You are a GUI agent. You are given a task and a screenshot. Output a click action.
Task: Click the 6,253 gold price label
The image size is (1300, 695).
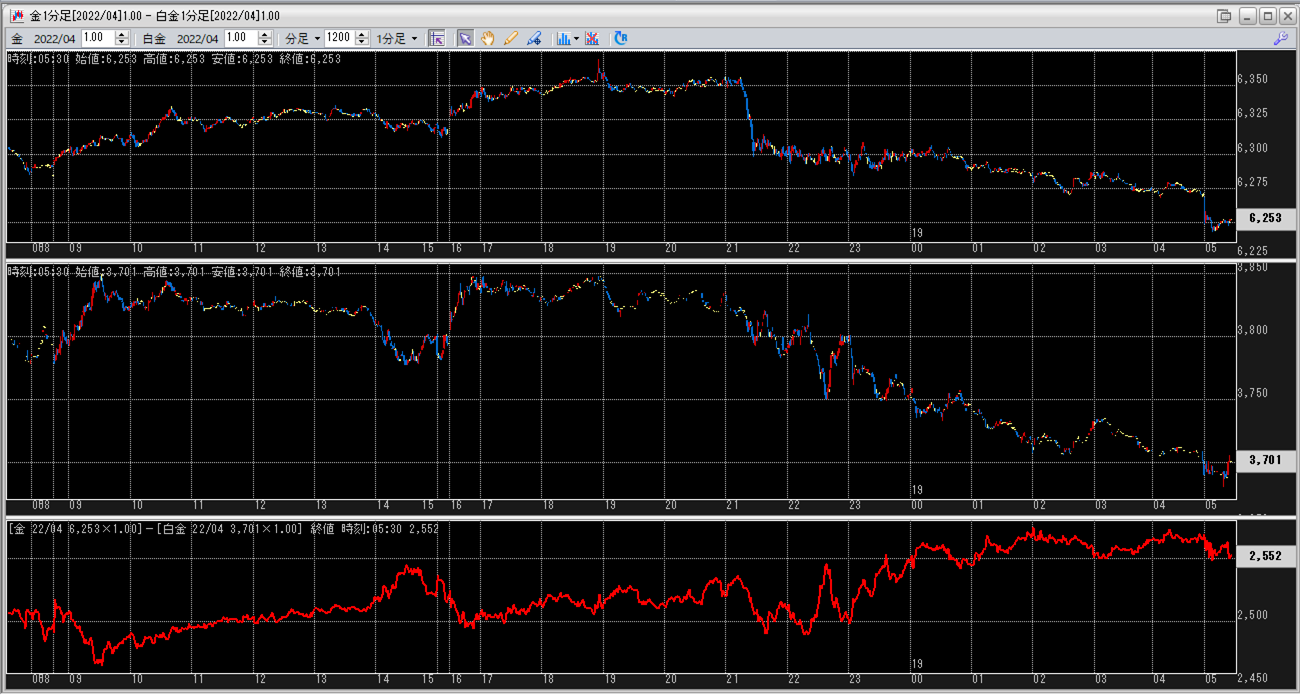pyautogui.click(x=1265, y=217)
